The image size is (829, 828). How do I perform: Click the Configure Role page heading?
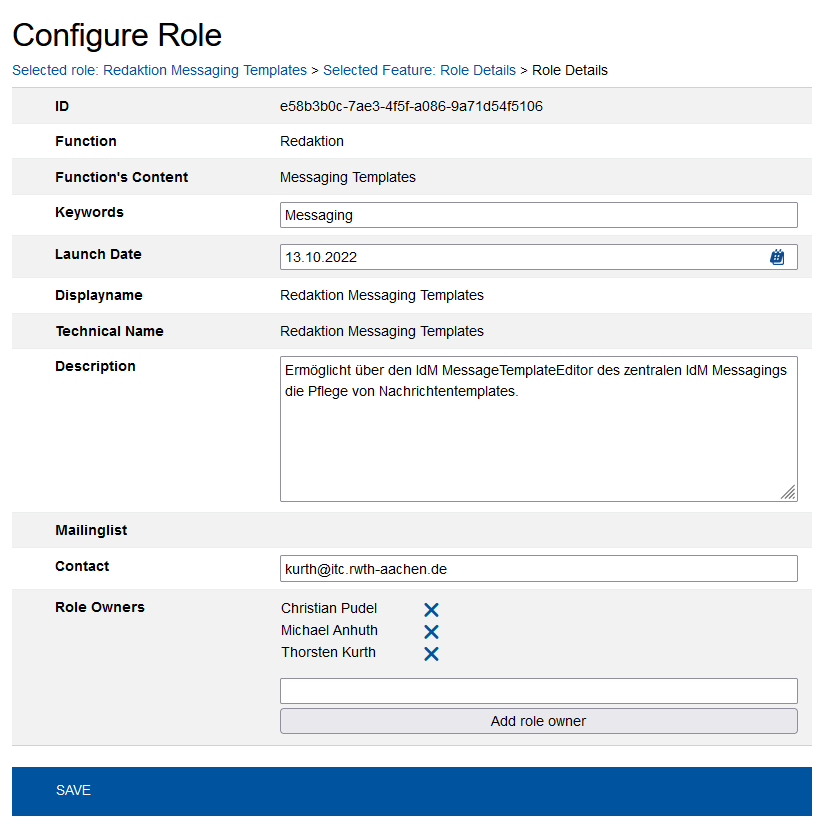[x=117, y=35]
